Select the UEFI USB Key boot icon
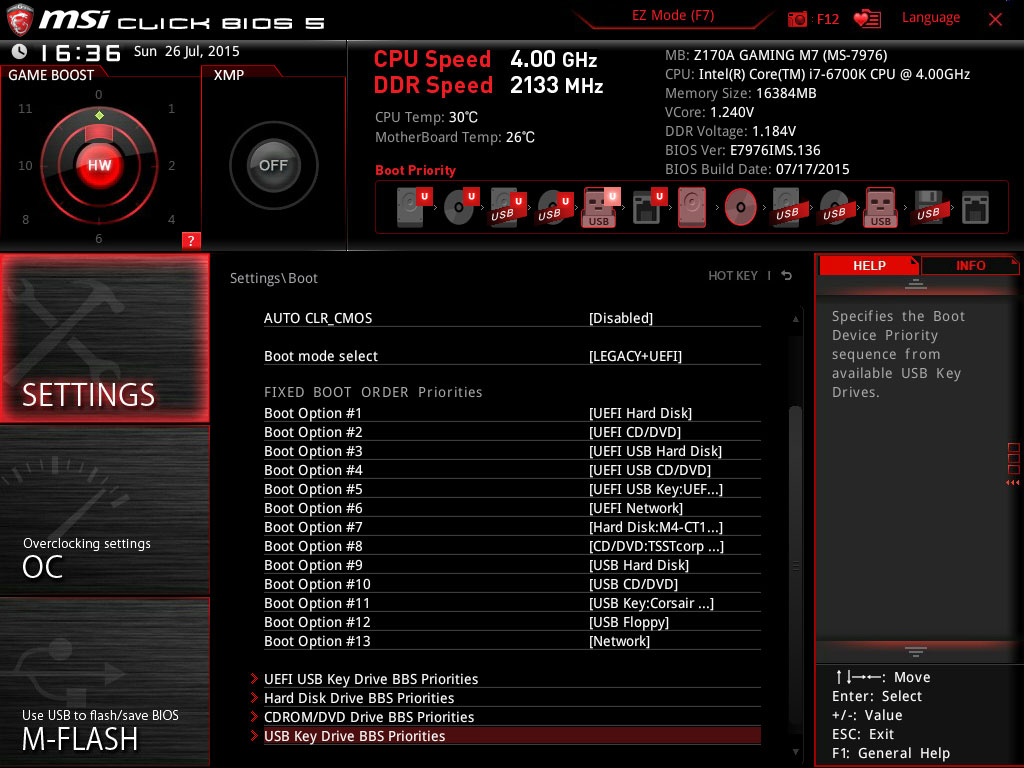The width and height of the screenshot is (1024, 768). [601, 207]
